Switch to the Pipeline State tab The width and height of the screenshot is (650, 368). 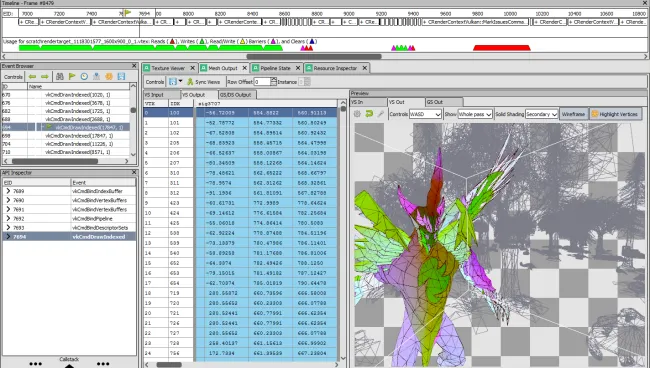point(276,68)
